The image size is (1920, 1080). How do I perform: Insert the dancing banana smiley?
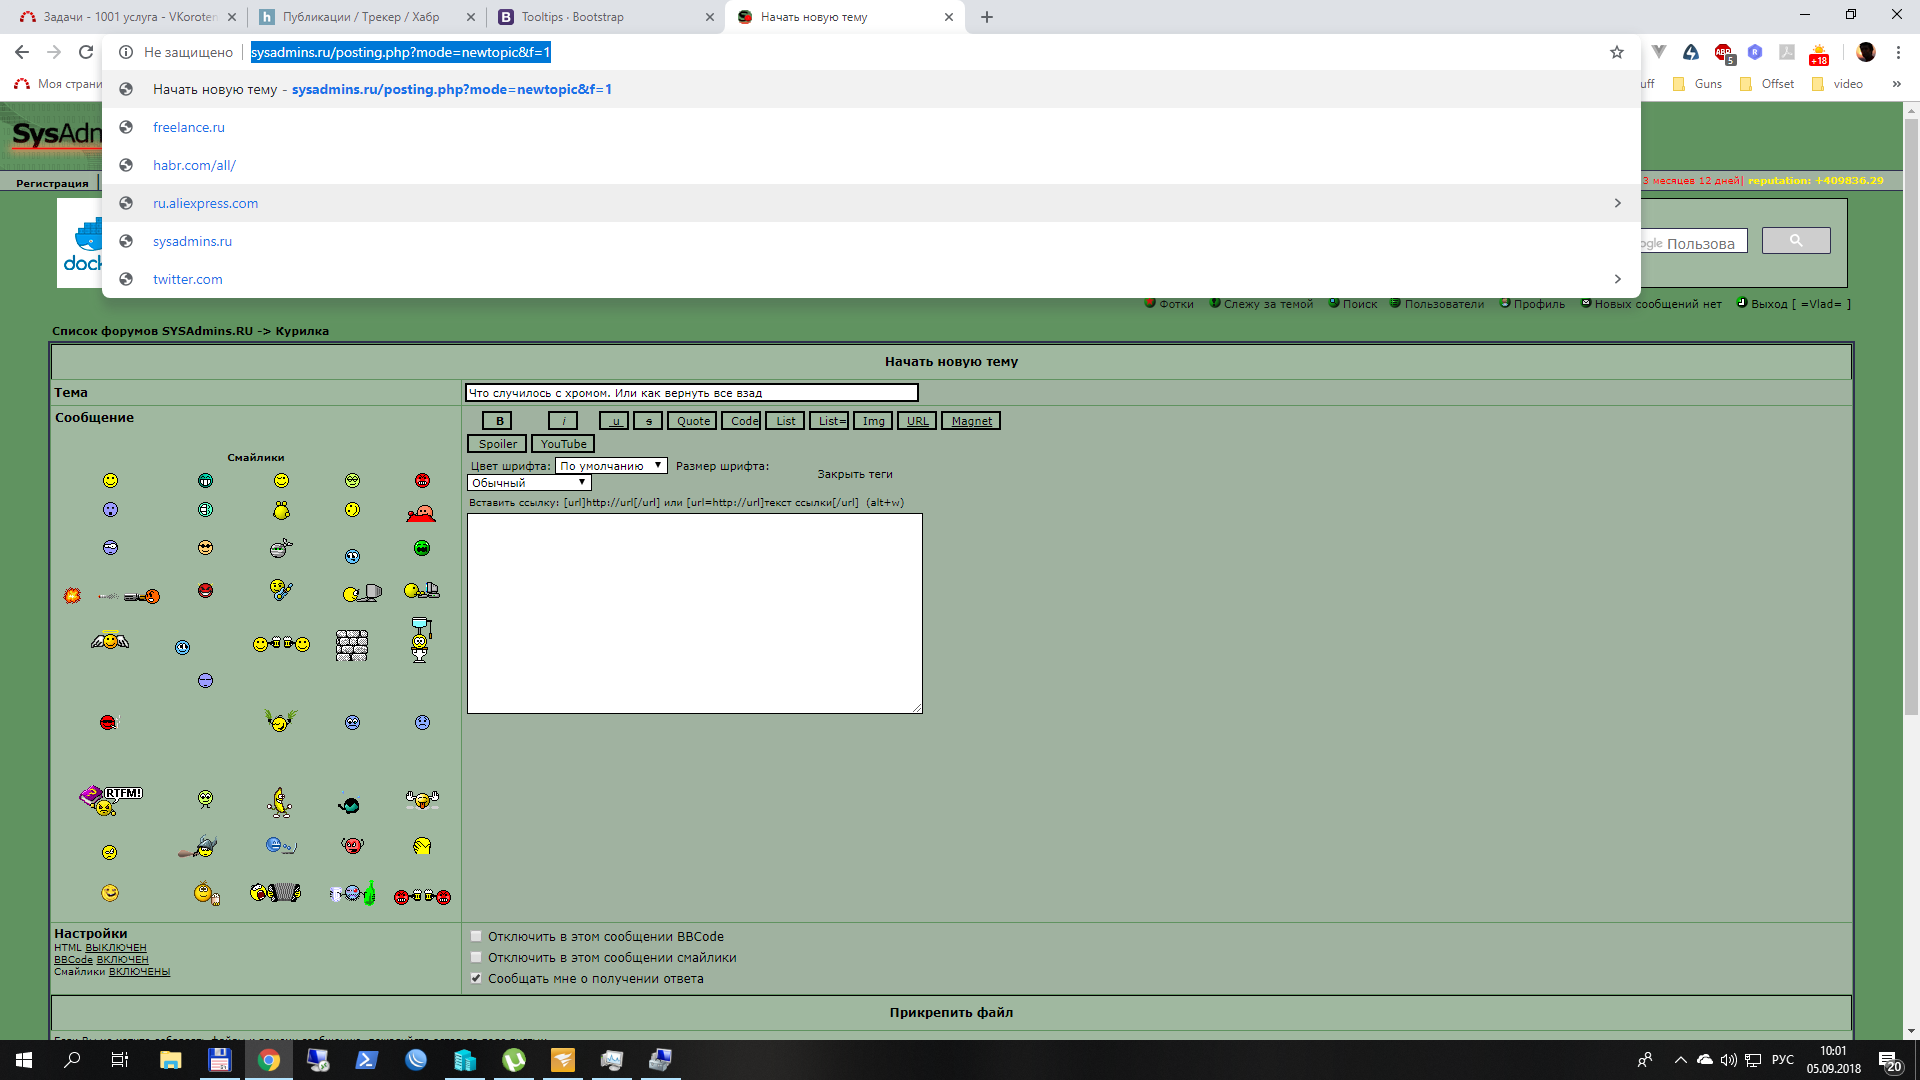[280, 801]
